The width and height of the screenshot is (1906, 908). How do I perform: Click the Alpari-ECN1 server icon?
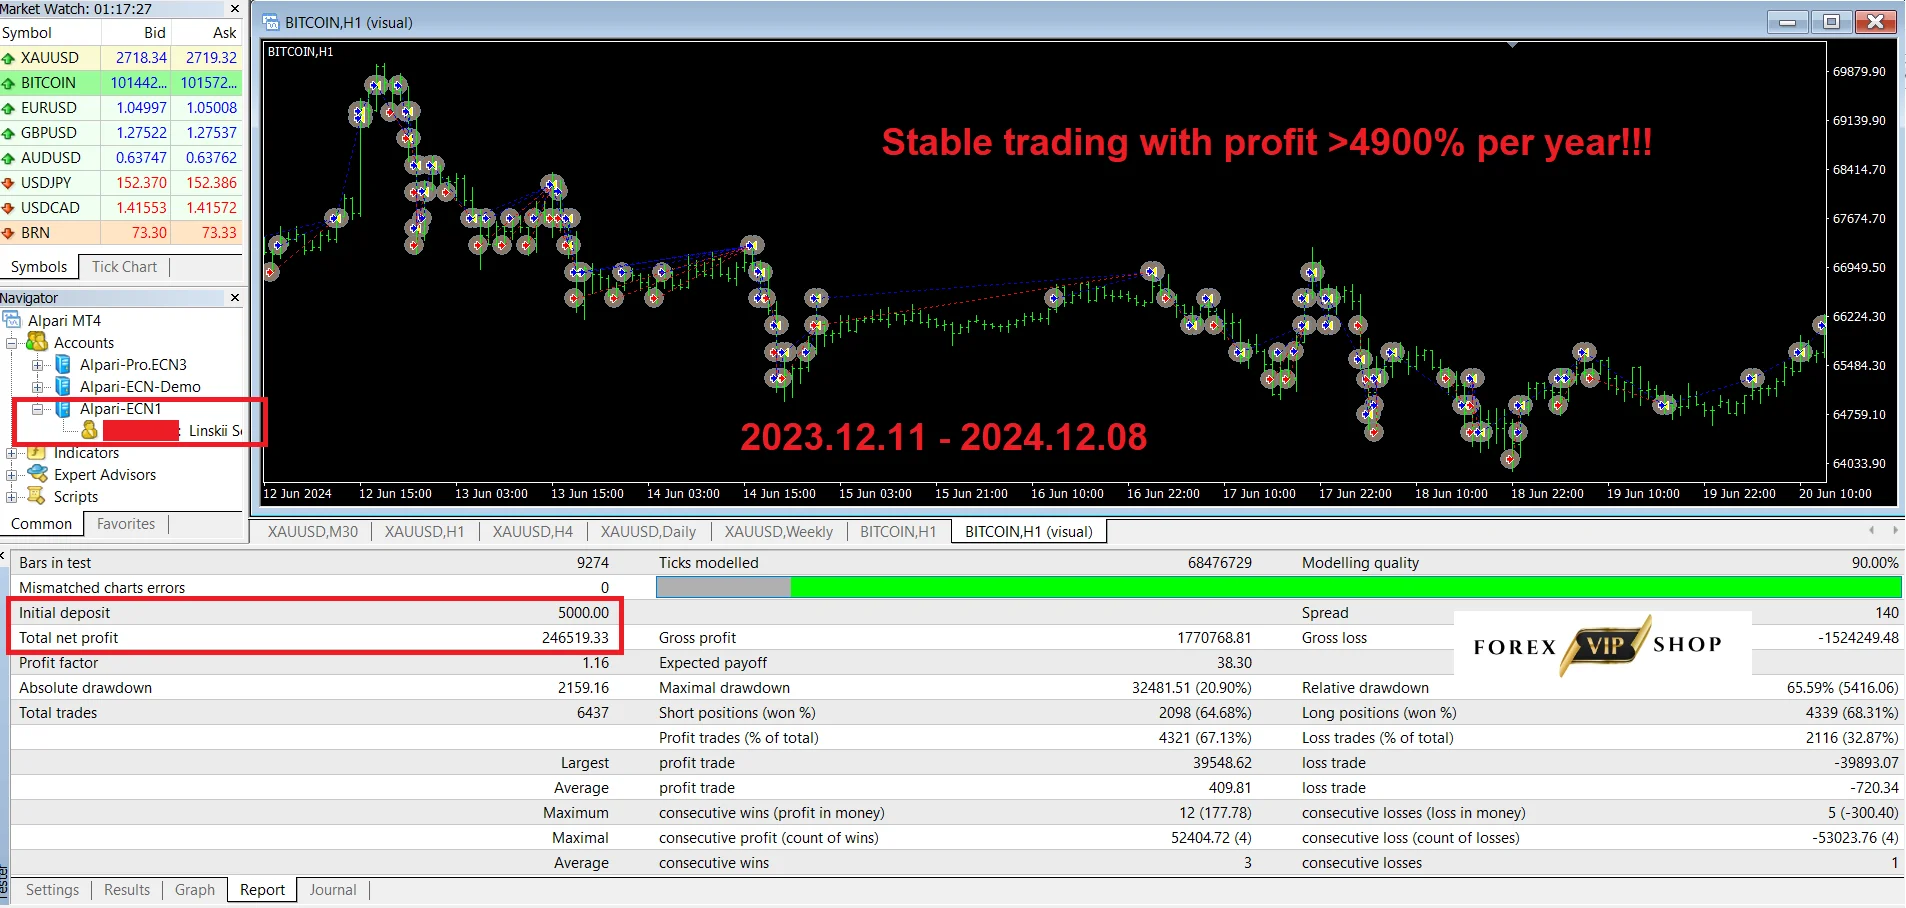[x=63, y=408]
